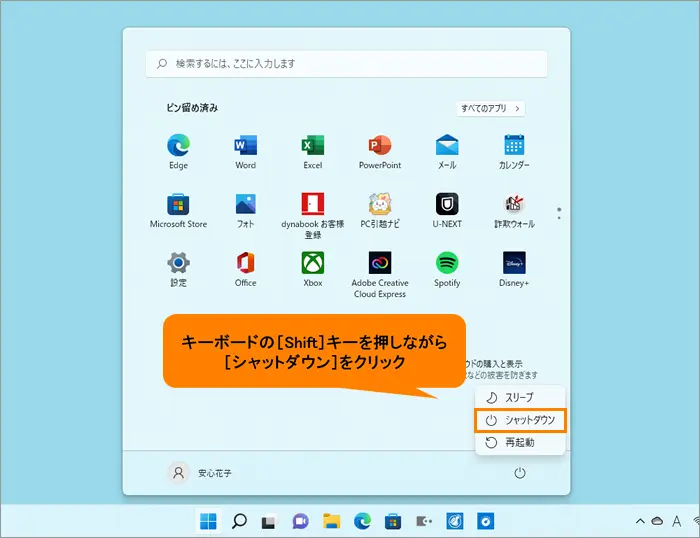Viewport: 700px width, 538px height.
Task: Open Task View on the taskbar
Action: point(268,521)
